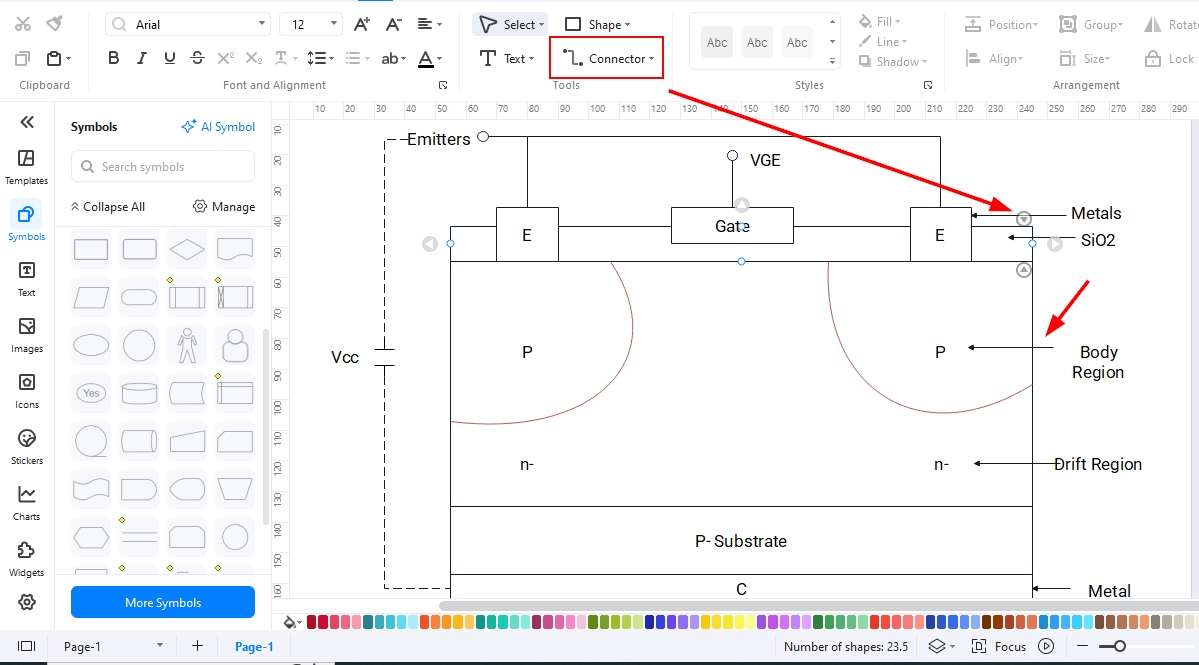The width and height of the screenshot is (1199, 665).
Task: Toggle bold text formatting
Action: point(113,58)
